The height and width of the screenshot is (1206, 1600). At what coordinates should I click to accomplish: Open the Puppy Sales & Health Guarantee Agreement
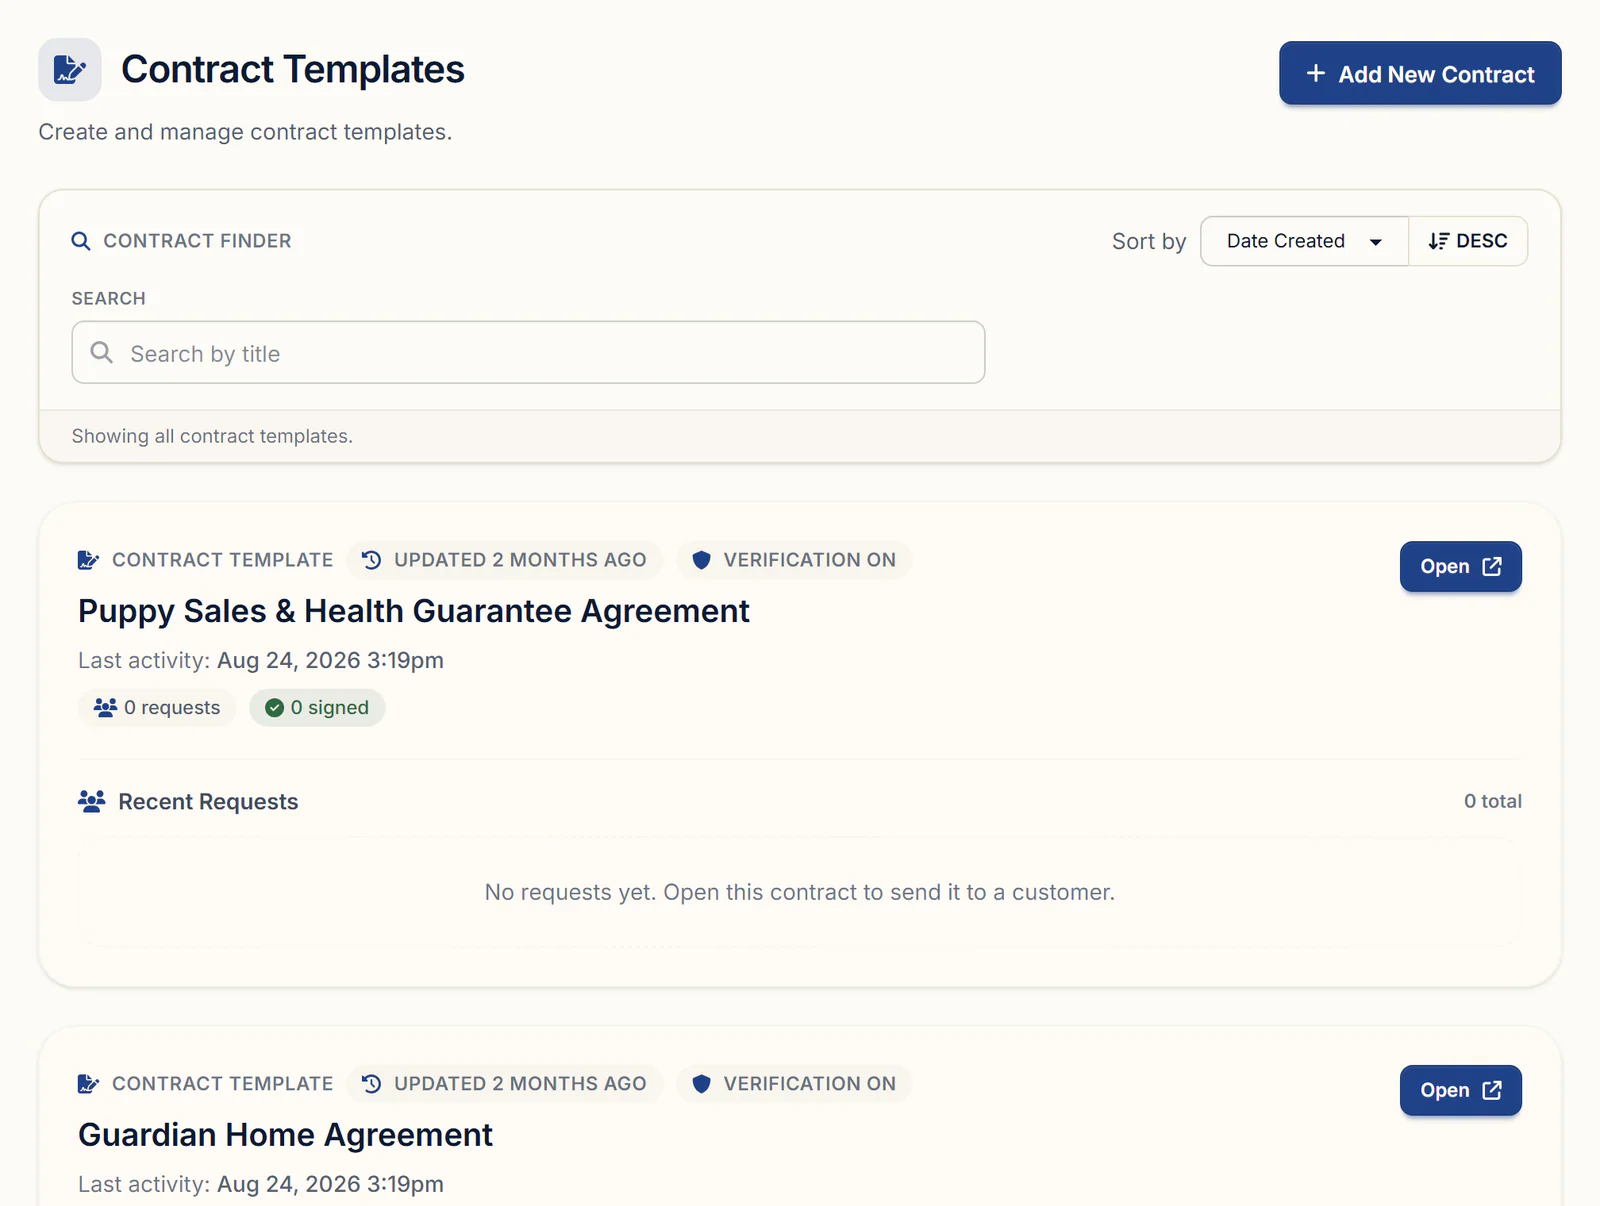(1460, 566)
